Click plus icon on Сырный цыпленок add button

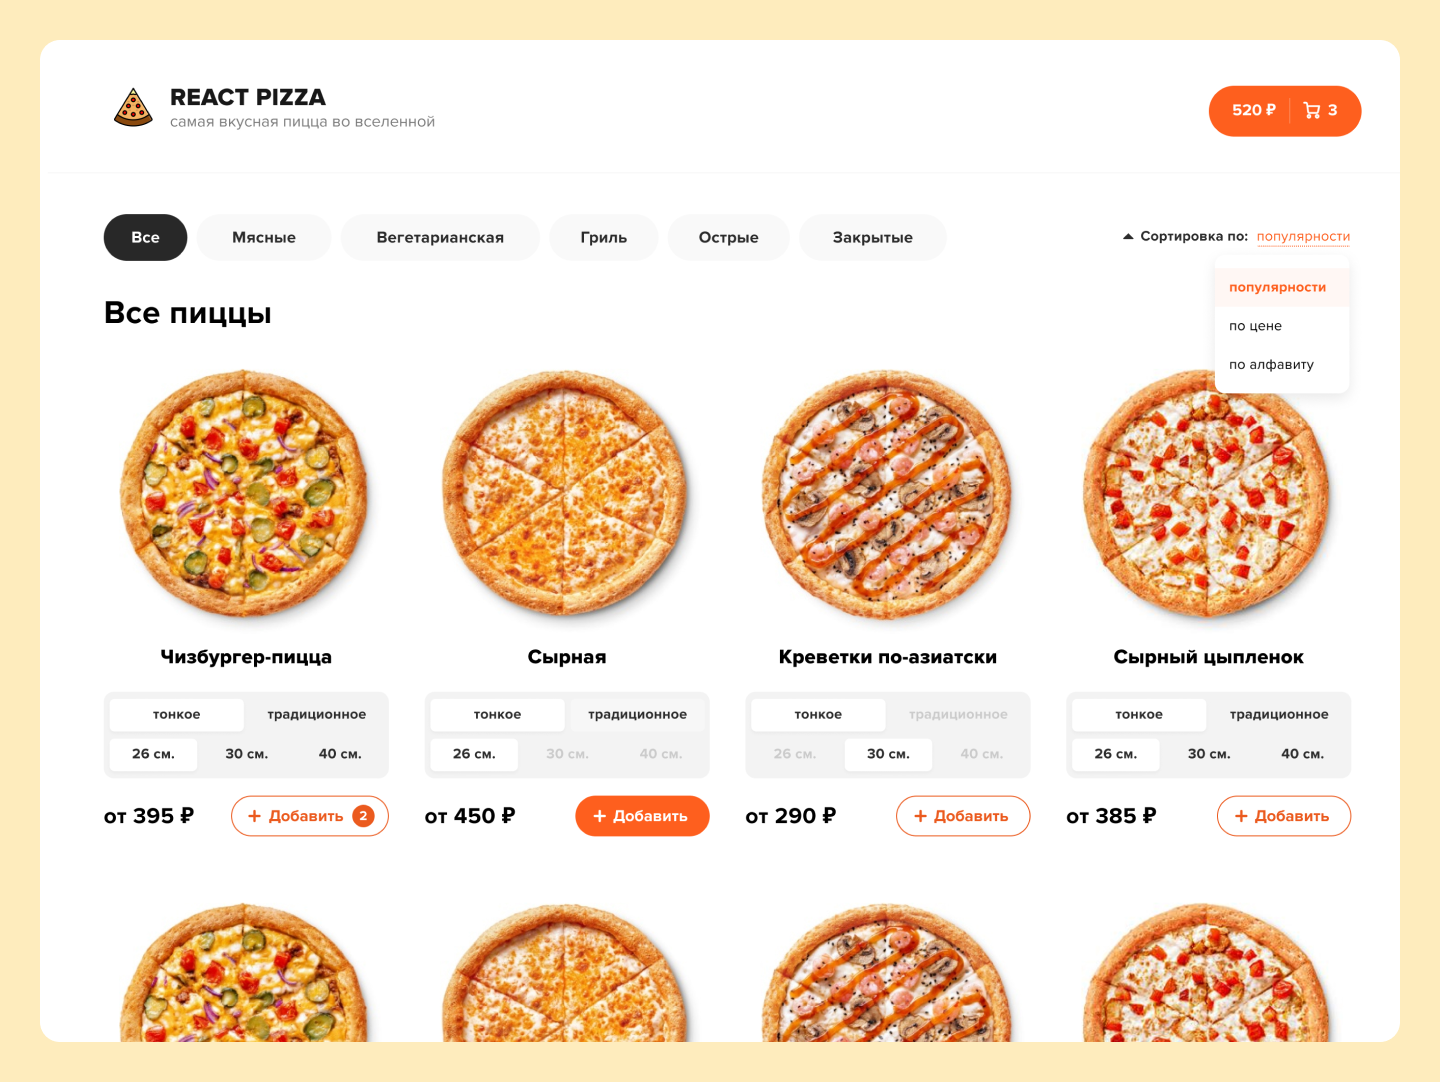pos(1241,816)
